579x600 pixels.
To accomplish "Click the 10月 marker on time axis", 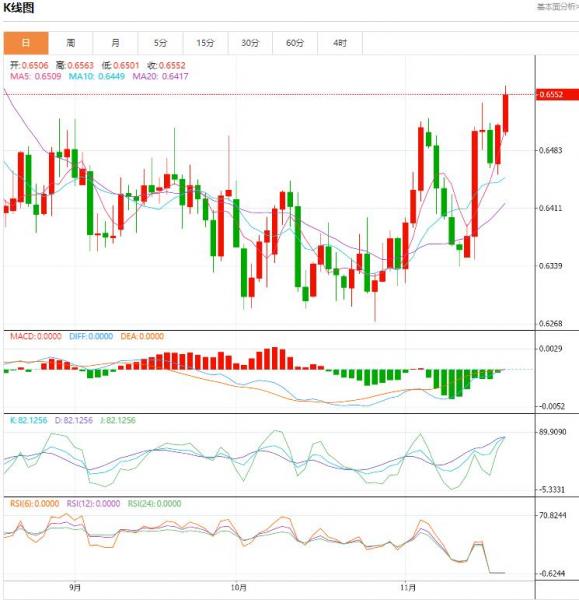I will [x=238, y=587].
